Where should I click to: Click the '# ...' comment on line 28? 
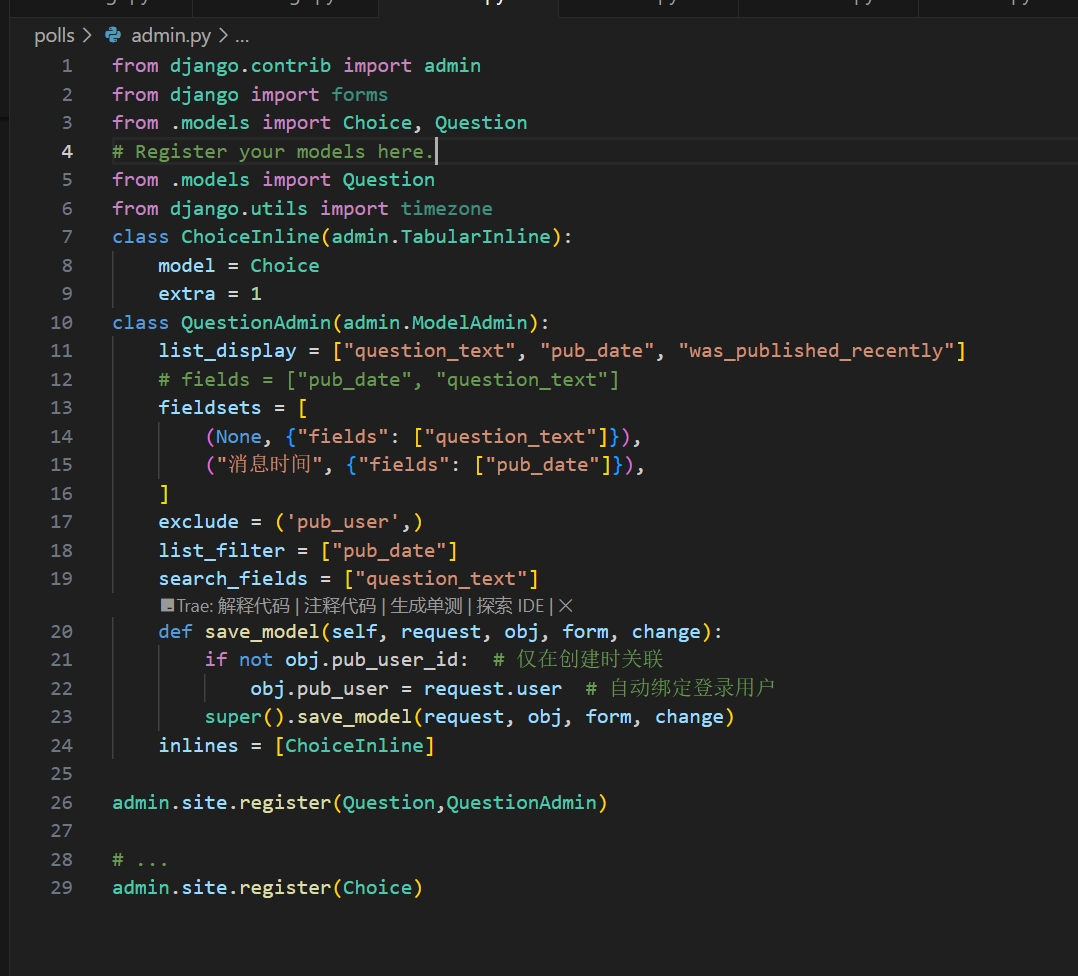point(140,860)
